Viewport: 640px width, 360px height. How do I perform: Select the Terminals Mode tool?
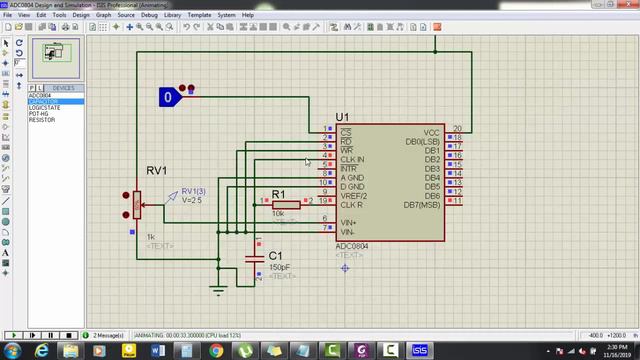pyautogui.click(x=6, y=116)
